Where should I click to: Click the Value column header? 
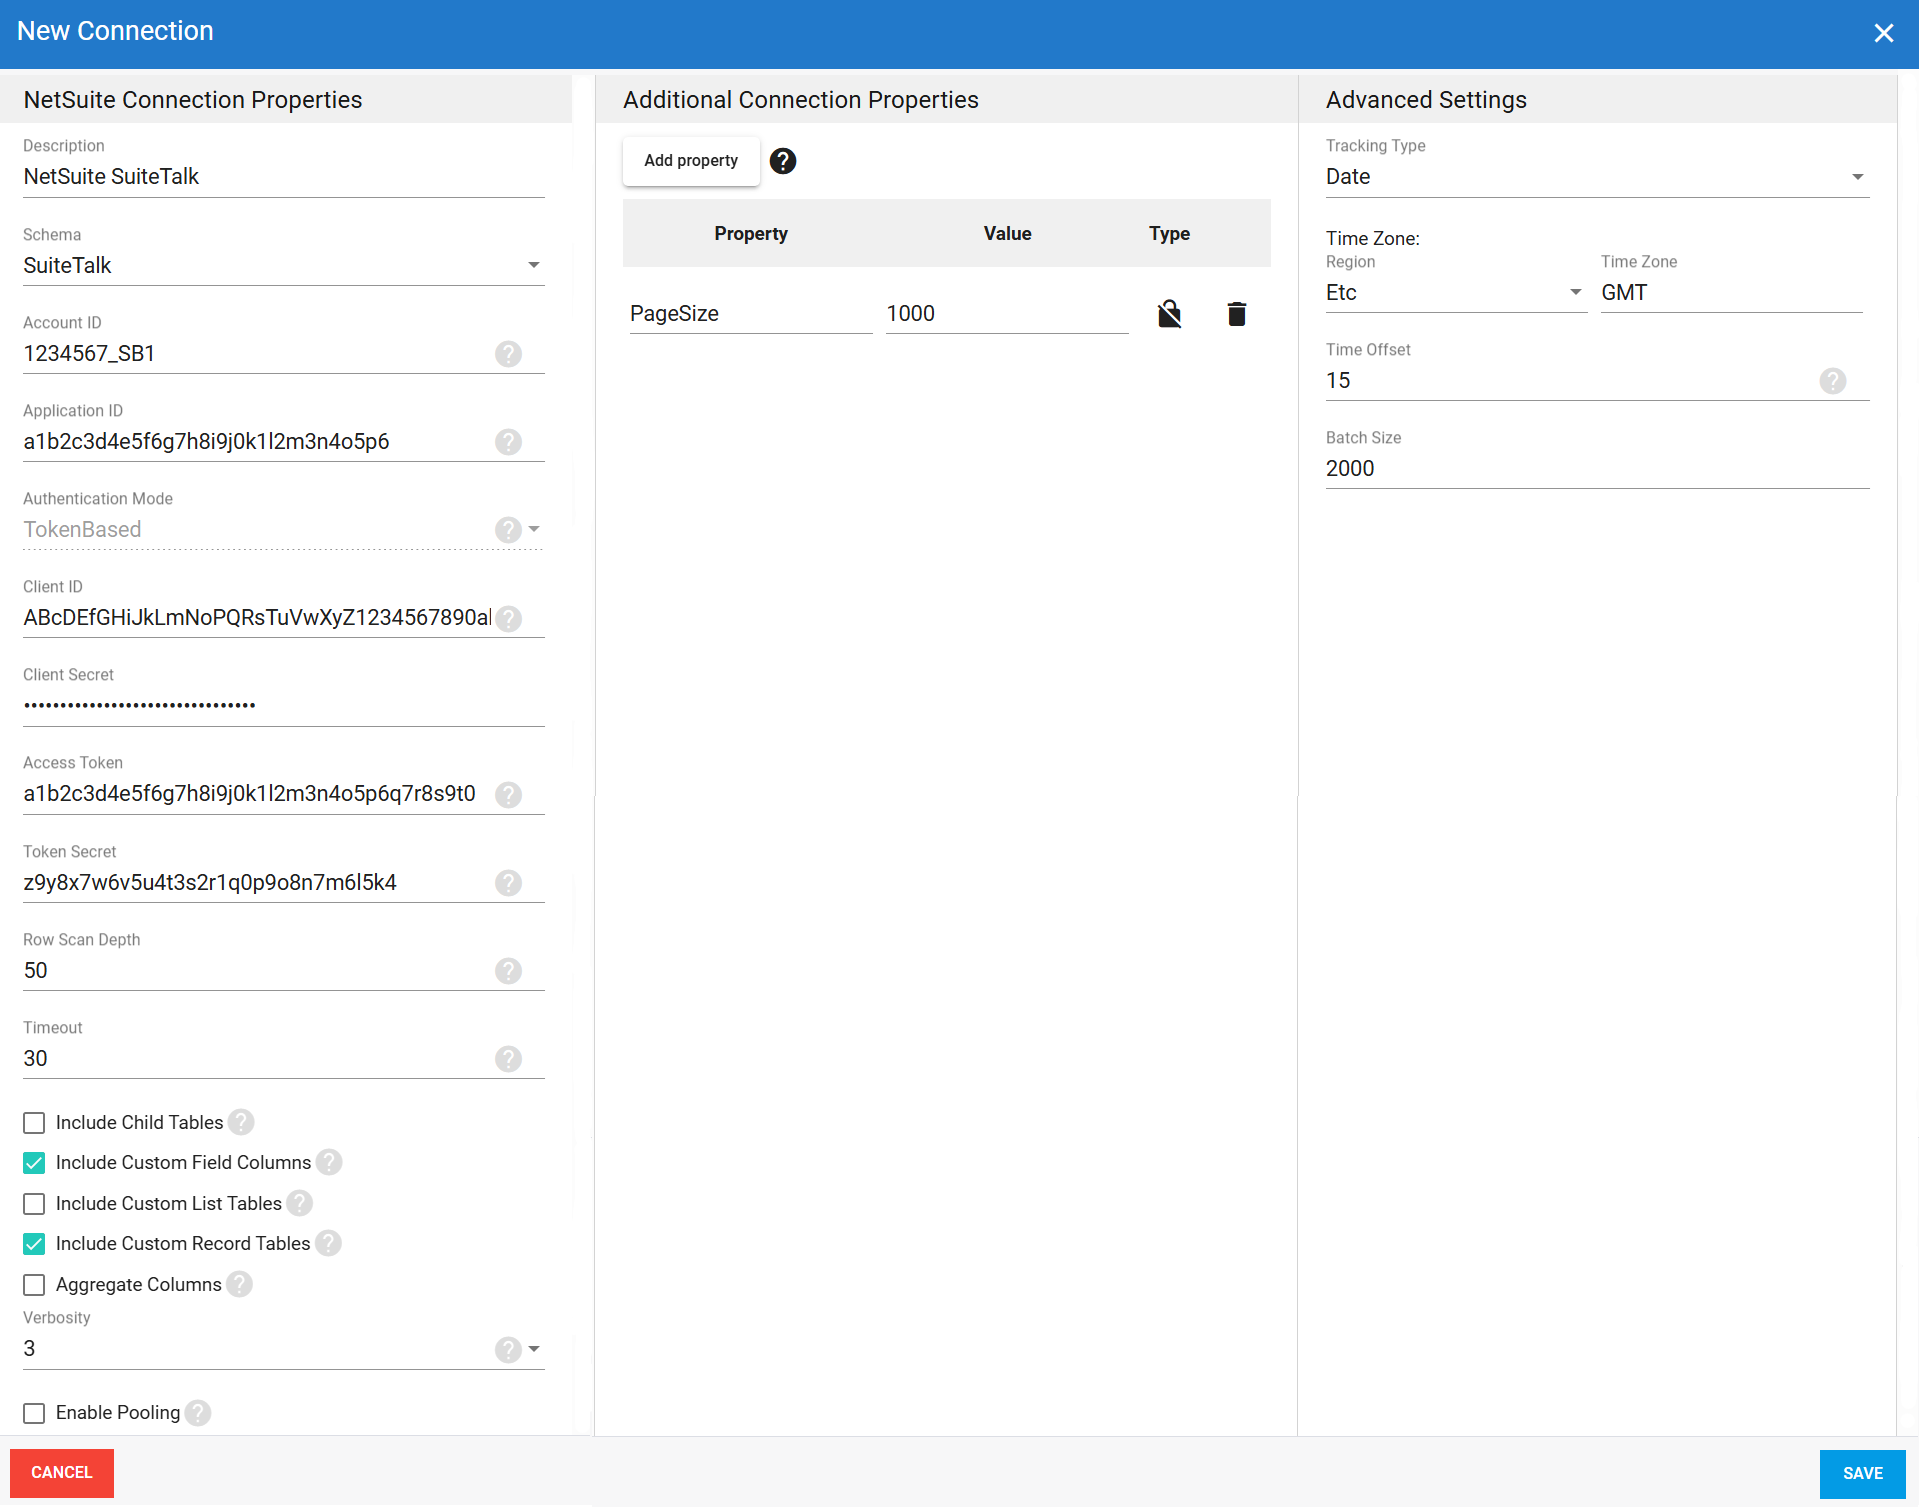tap(1007, 234)
